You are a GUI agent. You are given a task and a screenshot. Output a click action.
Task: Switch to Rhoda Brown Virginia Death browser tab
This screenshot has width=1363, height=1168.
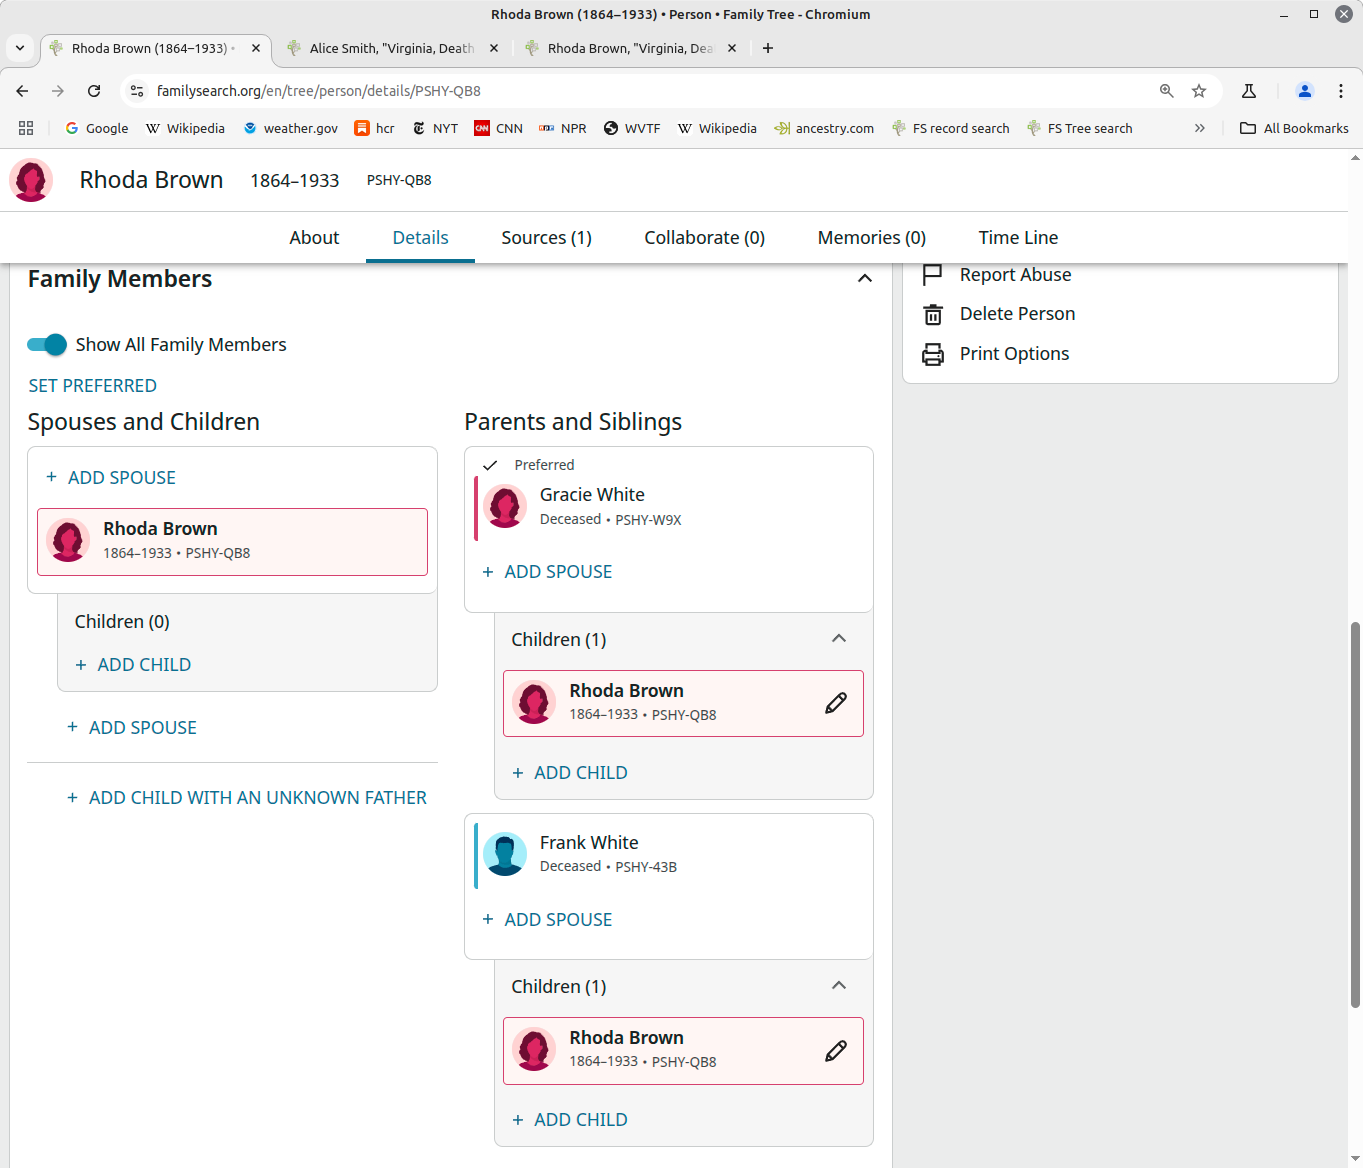coord(630,48)
